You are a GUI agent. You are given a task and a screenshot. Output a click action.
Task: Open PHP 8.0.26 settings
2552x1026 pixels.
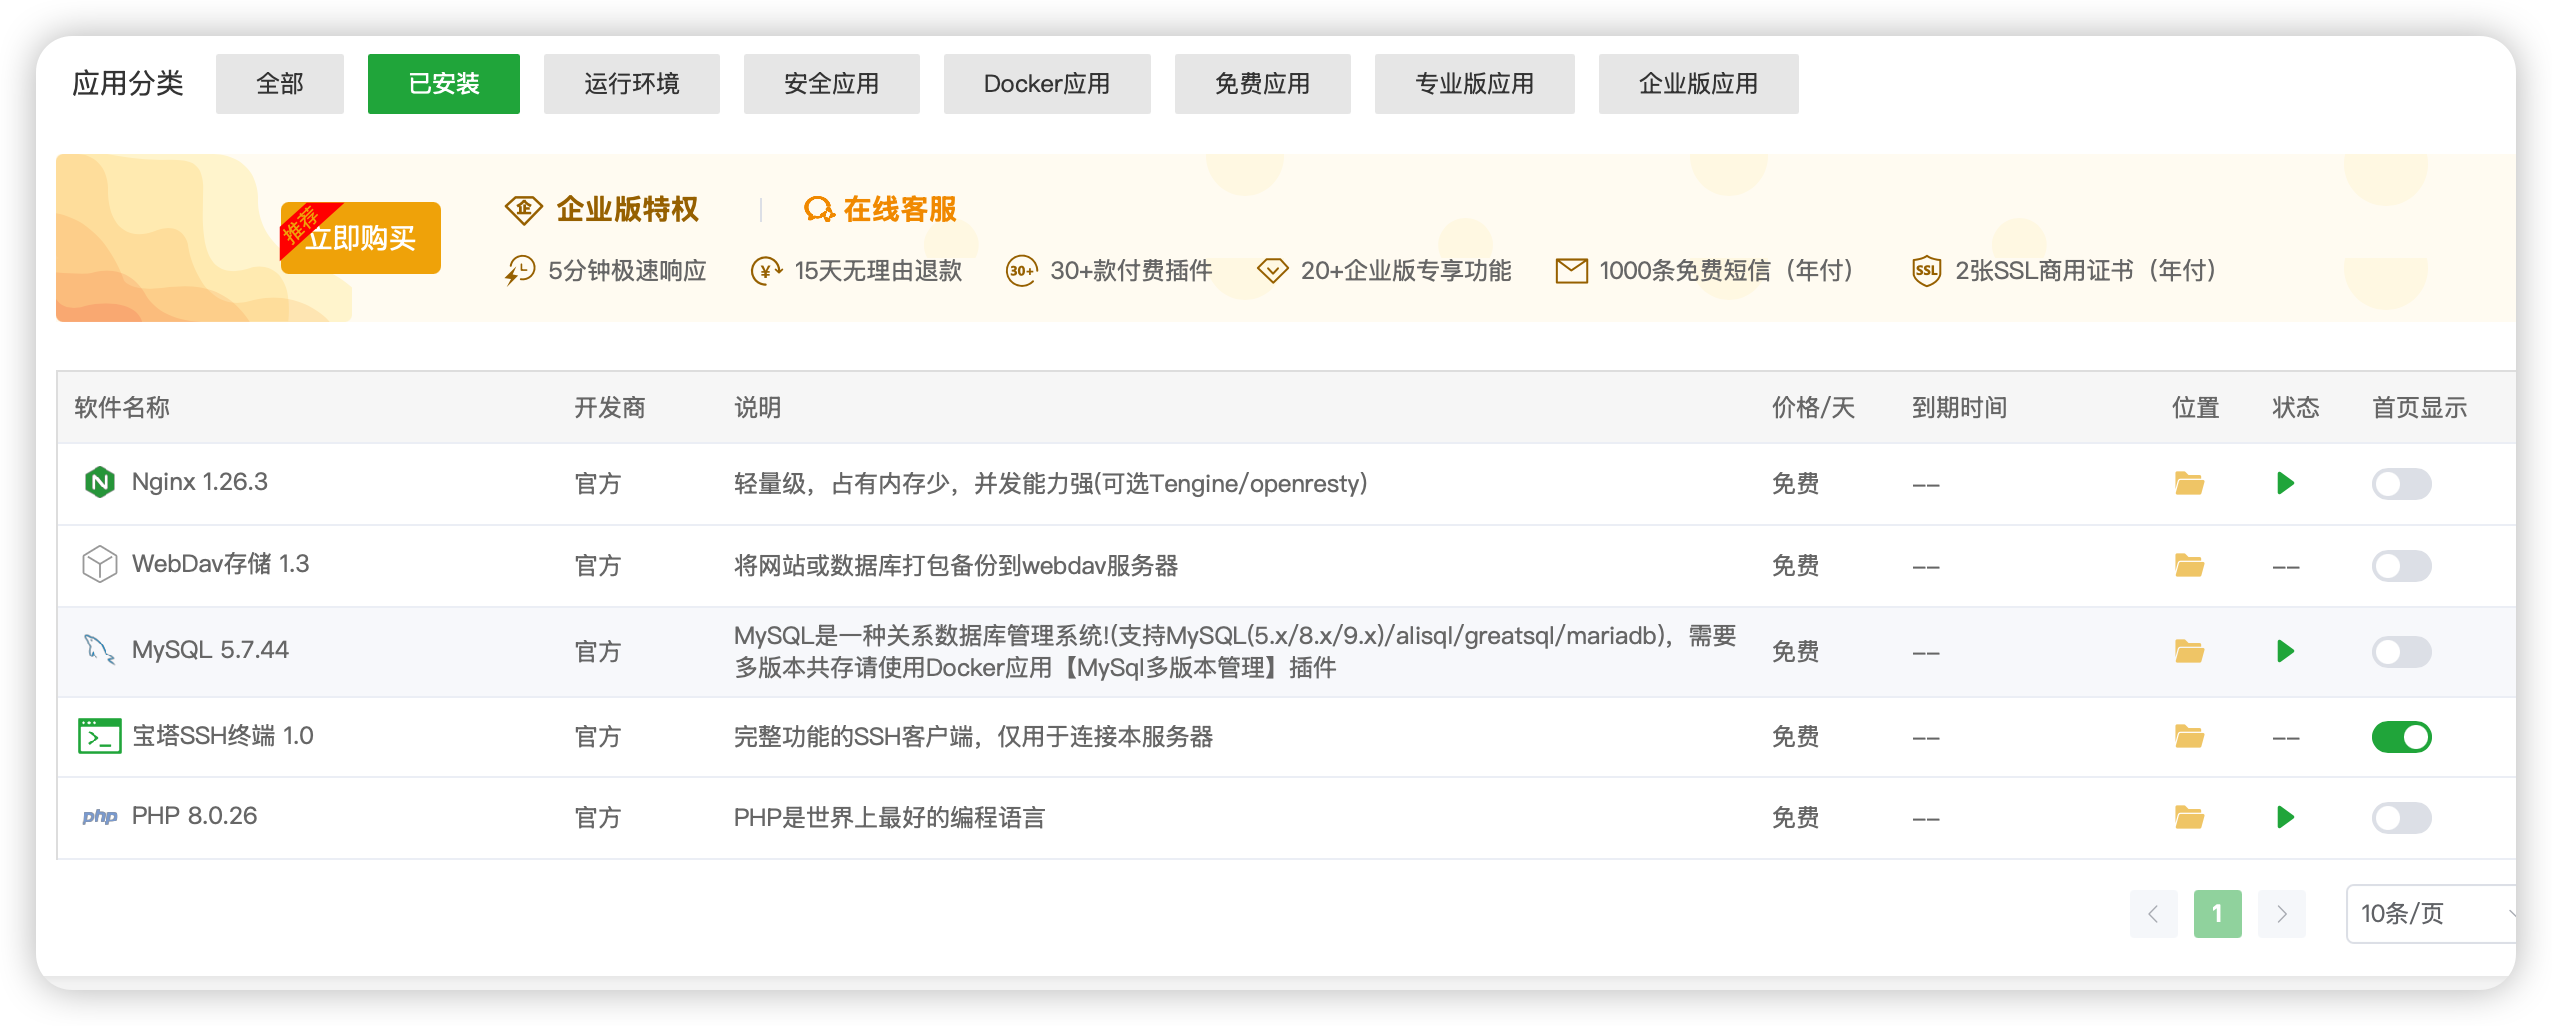click(x=195, y=816)
